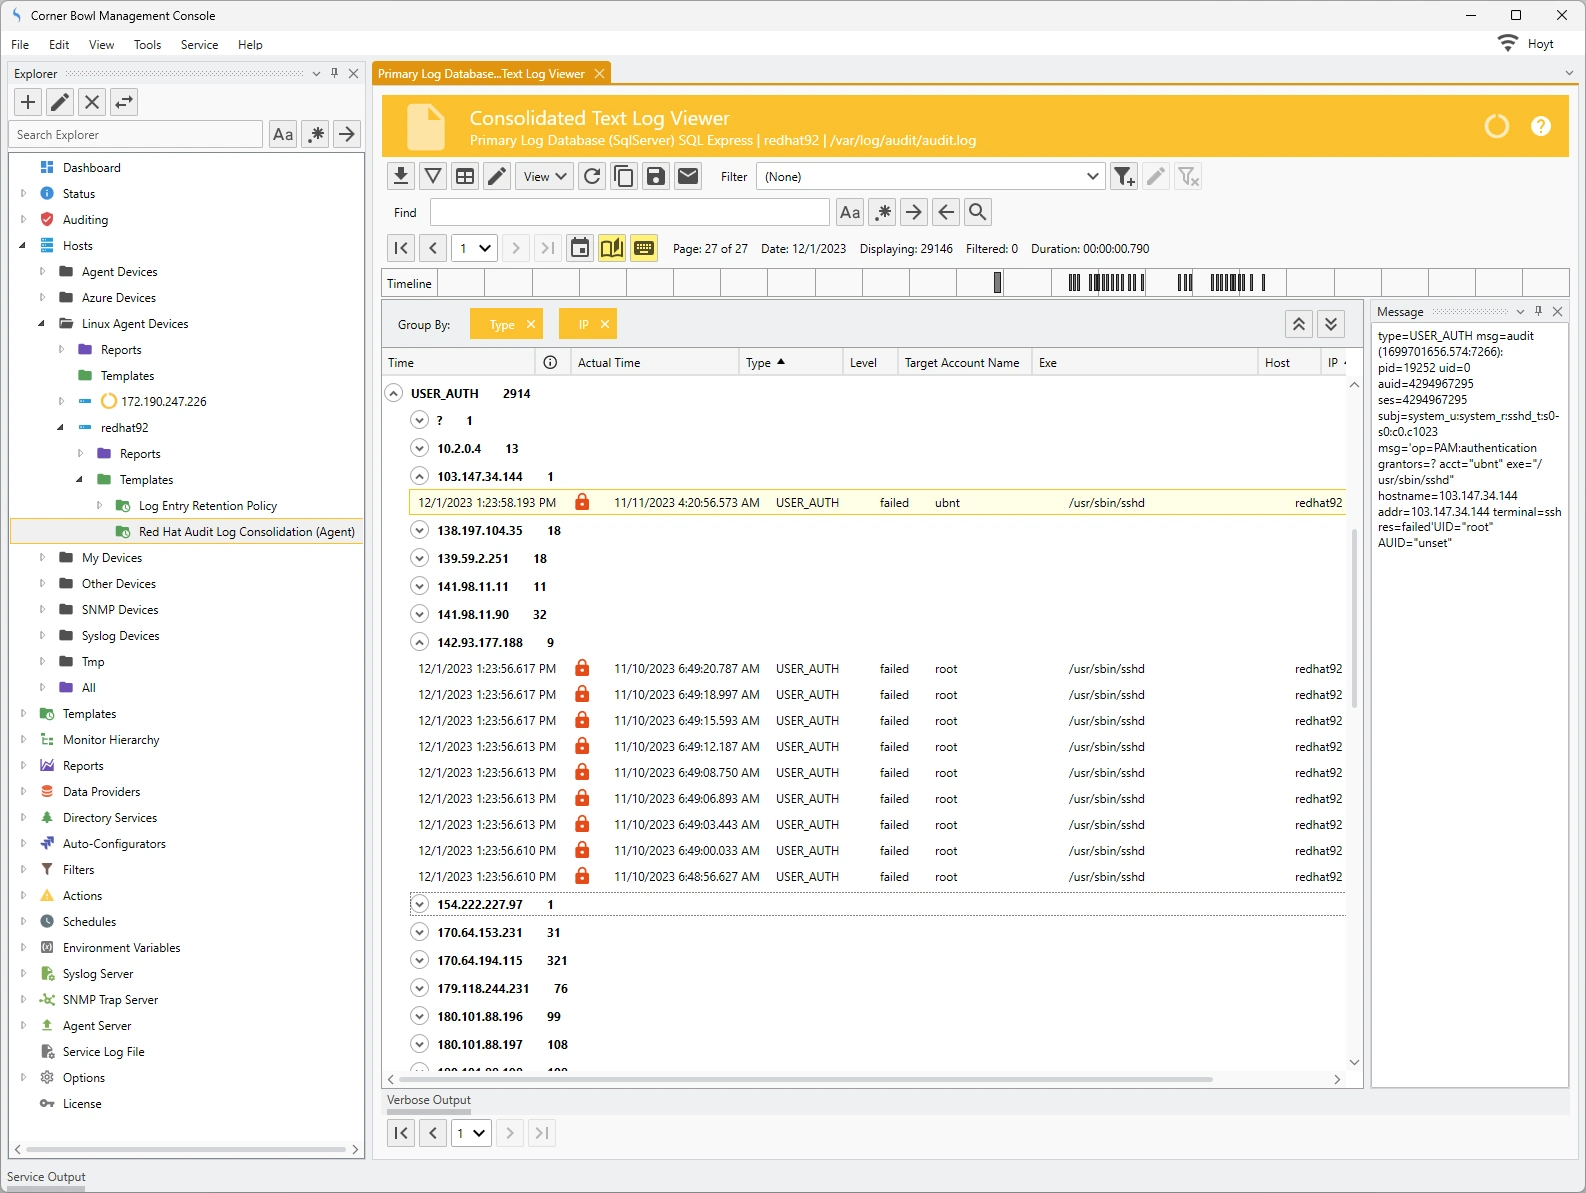Screen dimensions: 1586x1193
Task: Click the Timeline bar marker area
Action: [1100, 283]
